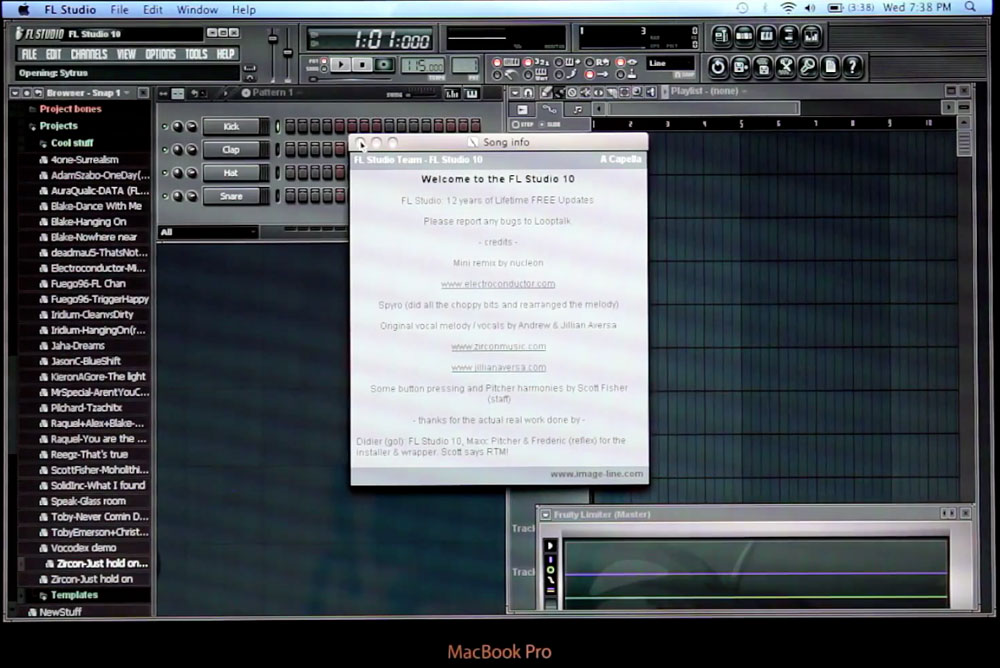
Task: Adjust the swing slider in step sequencer
Action: [x=423, y=93]
